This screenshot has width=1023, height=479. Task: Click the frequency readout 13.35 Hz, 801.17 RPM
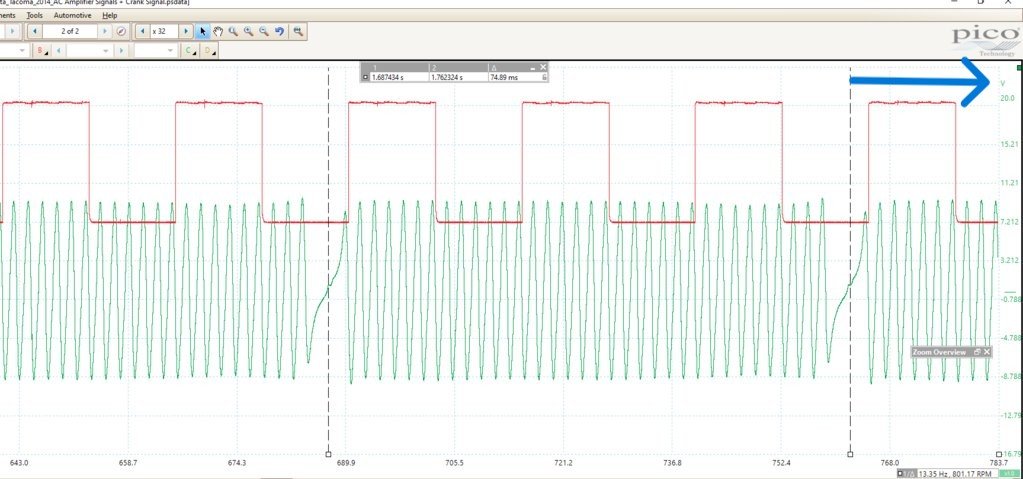point(947,474)
